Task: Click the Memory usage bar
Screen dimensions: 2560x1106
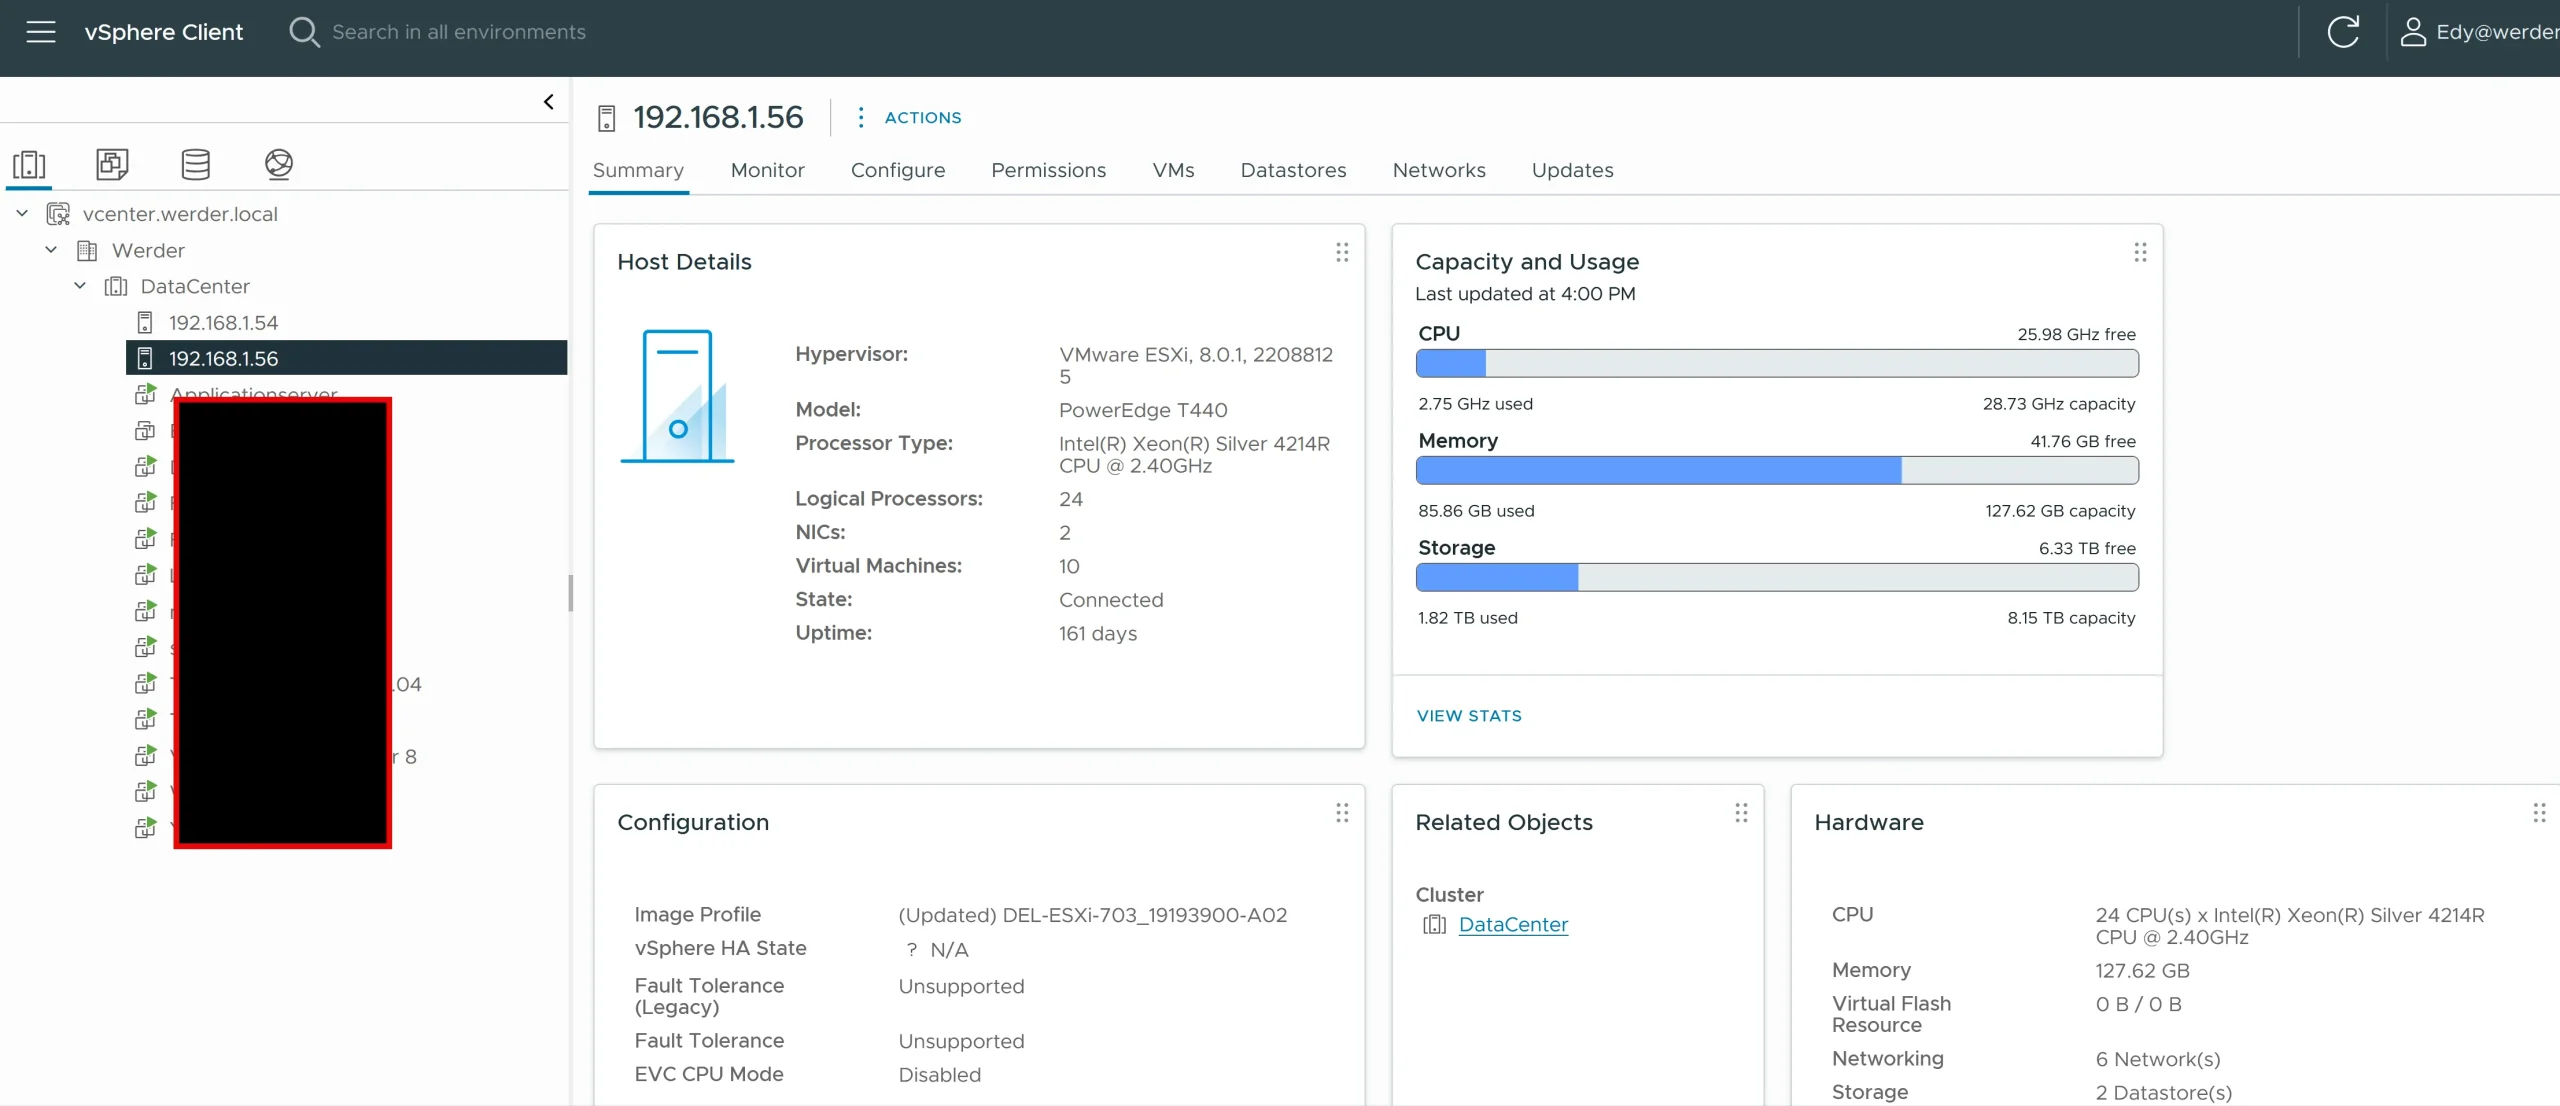Action: point(1776,470)
